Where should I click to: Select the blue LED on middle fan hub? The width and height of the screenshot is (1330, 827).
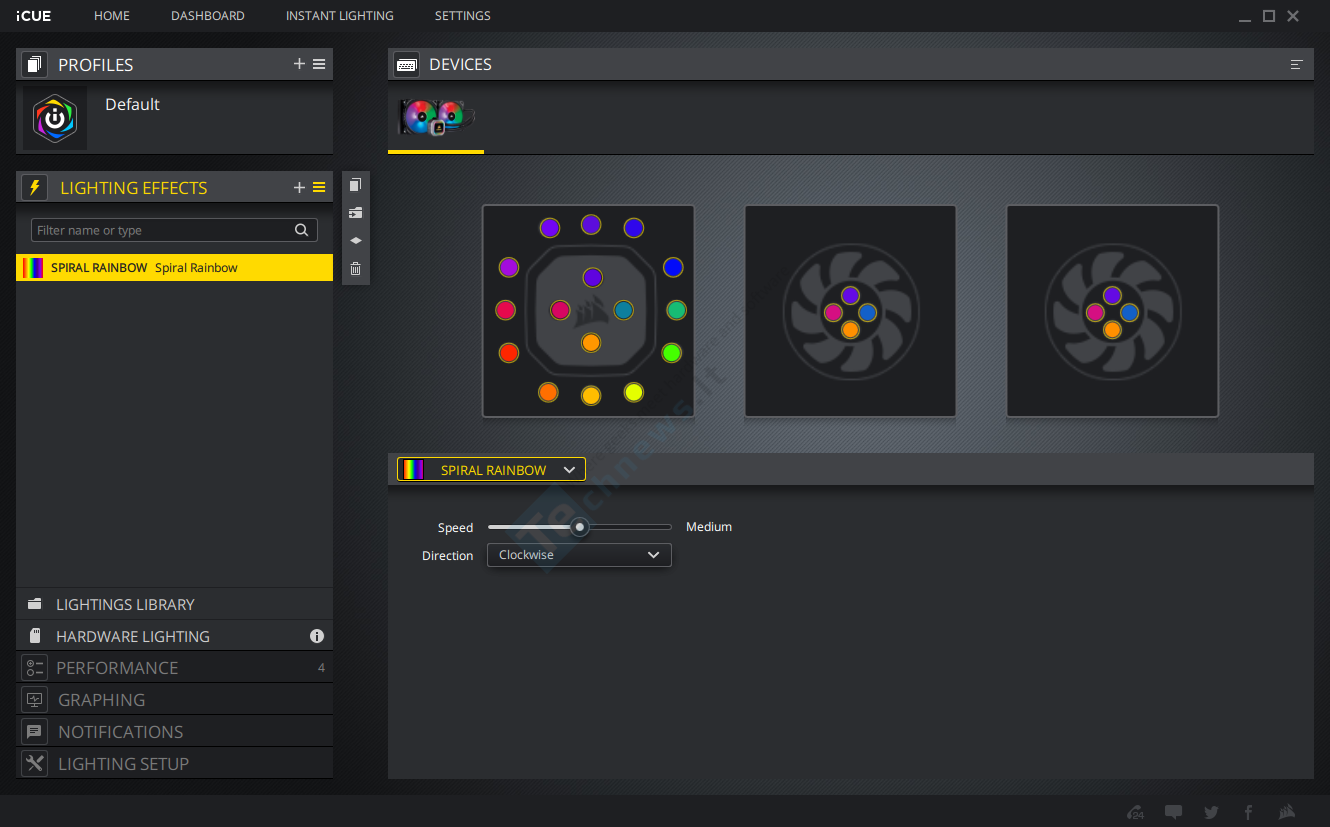867,313
